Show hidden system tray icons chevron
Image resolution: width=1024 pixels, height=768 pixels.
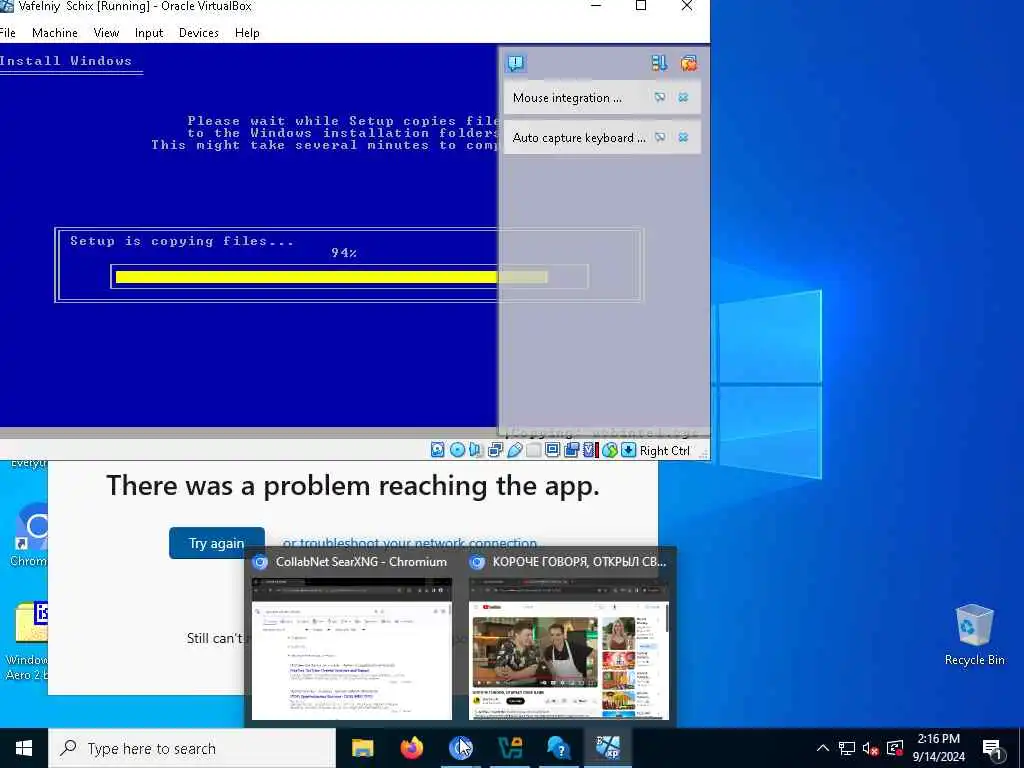(x=823, y=748)
